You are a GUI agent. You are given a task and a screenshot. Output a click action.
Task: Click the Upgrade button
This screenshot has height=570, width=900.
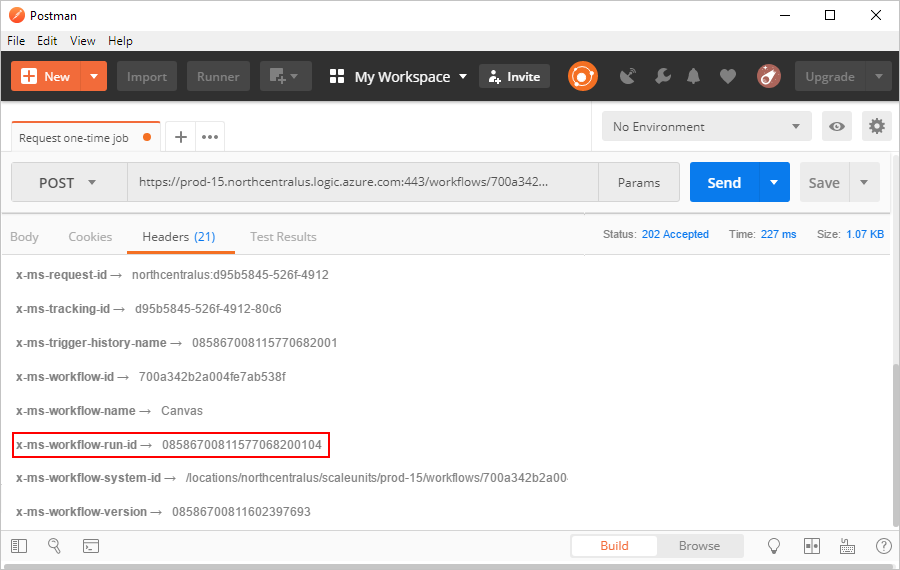[830, 76]
